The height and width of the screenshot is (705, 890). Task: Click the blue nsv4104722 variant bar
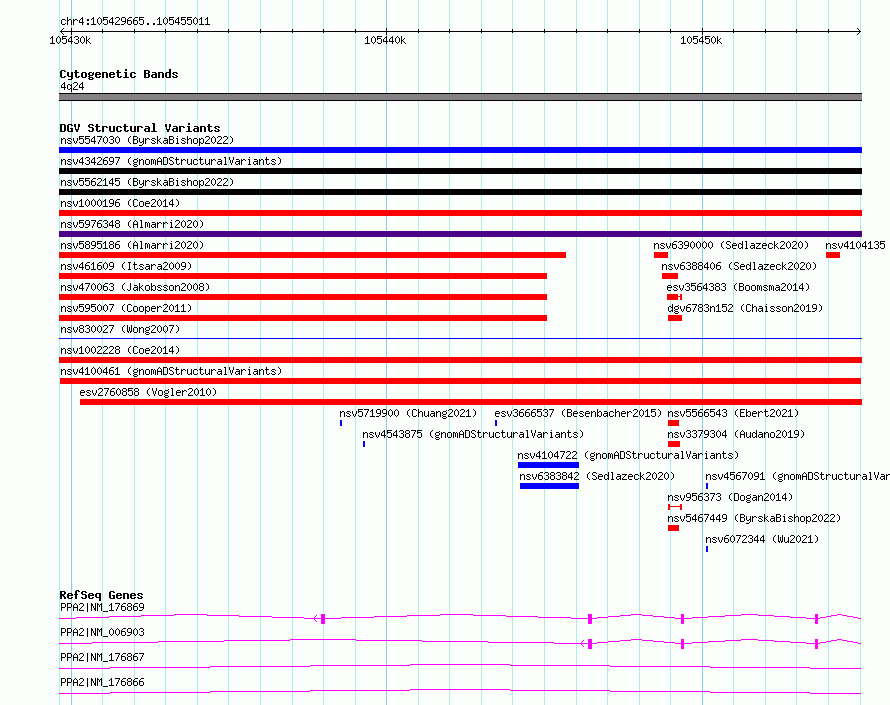point(548,465)
